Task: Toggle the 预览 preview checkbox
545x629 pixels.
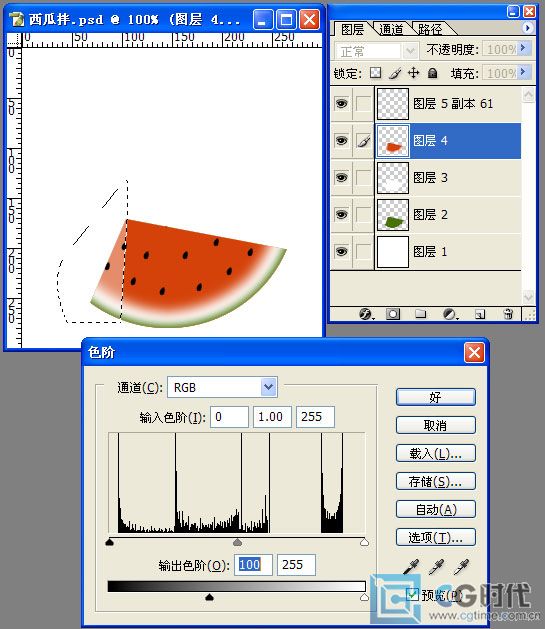Action: 412,594
